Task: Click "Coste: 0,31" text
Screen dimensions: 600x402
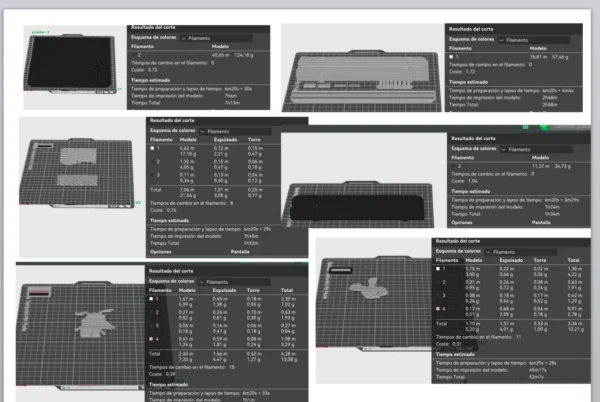Action: click(449, 344)
